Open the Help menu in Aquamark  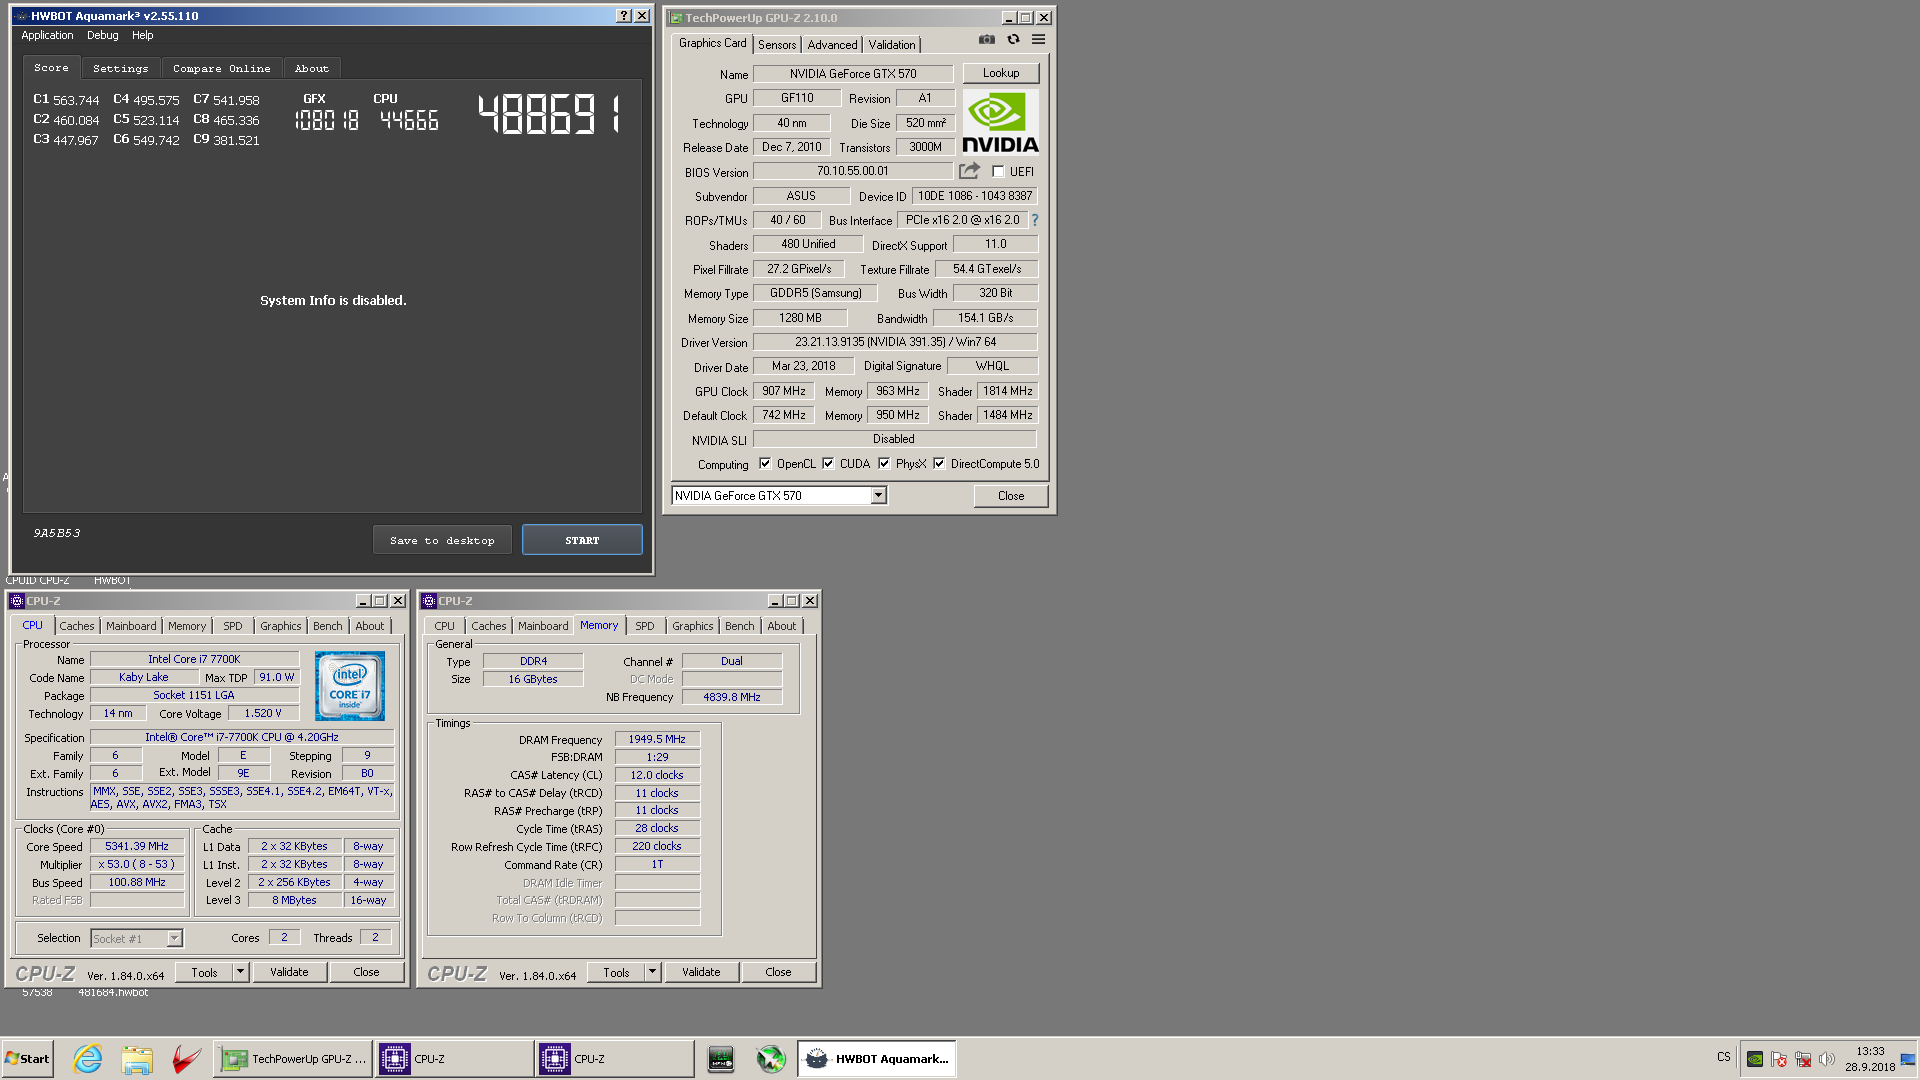click(143, 35)
